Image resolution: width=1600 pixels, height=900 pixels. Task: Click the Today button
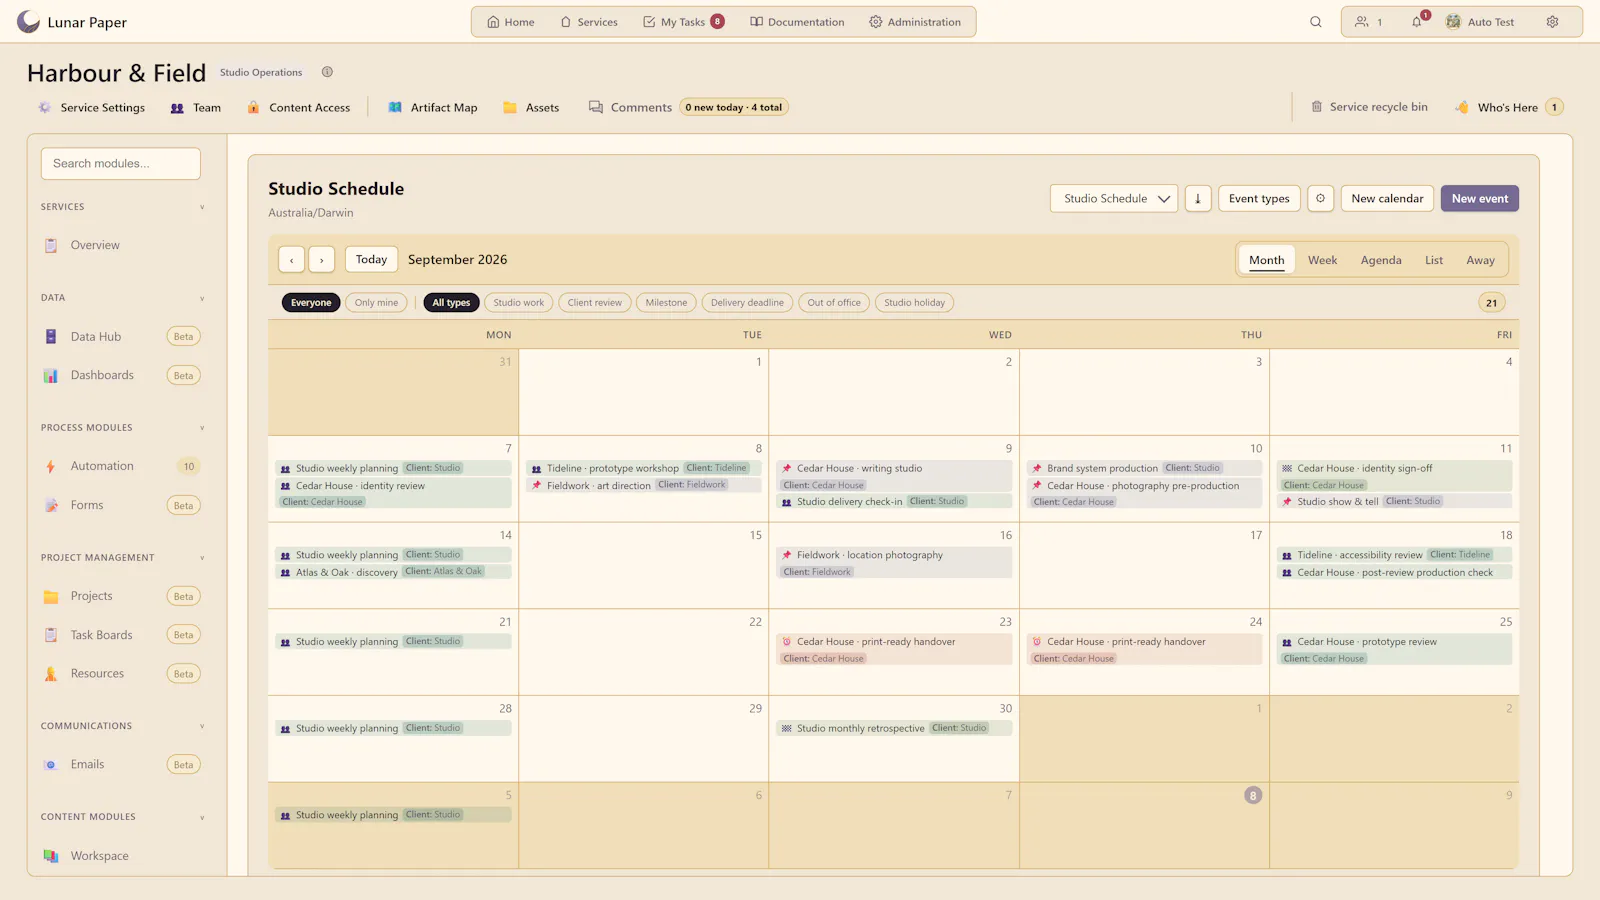pyautogui.click(x=371, y=260)
